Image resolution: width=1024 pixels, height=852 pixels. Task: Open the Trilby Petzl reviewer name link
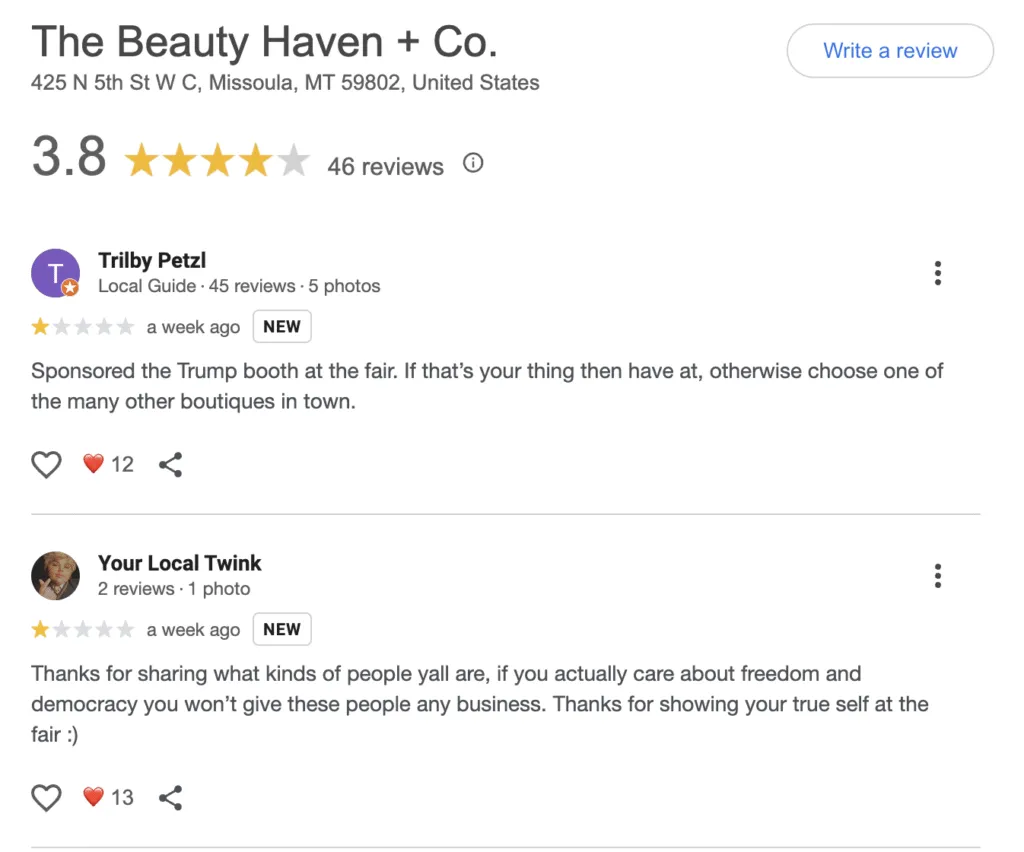(152, 260)
